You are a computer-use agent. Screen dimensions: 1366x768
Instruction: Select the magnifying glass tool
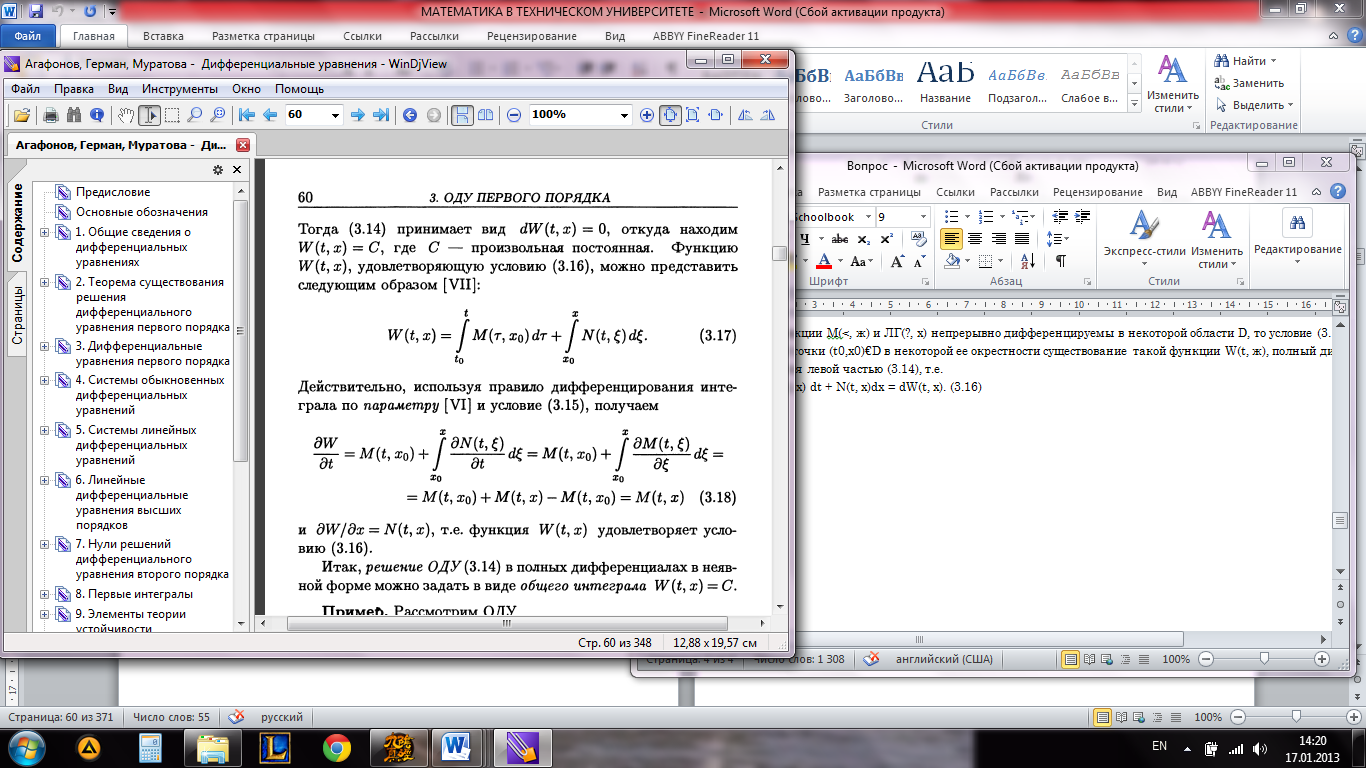194,115
